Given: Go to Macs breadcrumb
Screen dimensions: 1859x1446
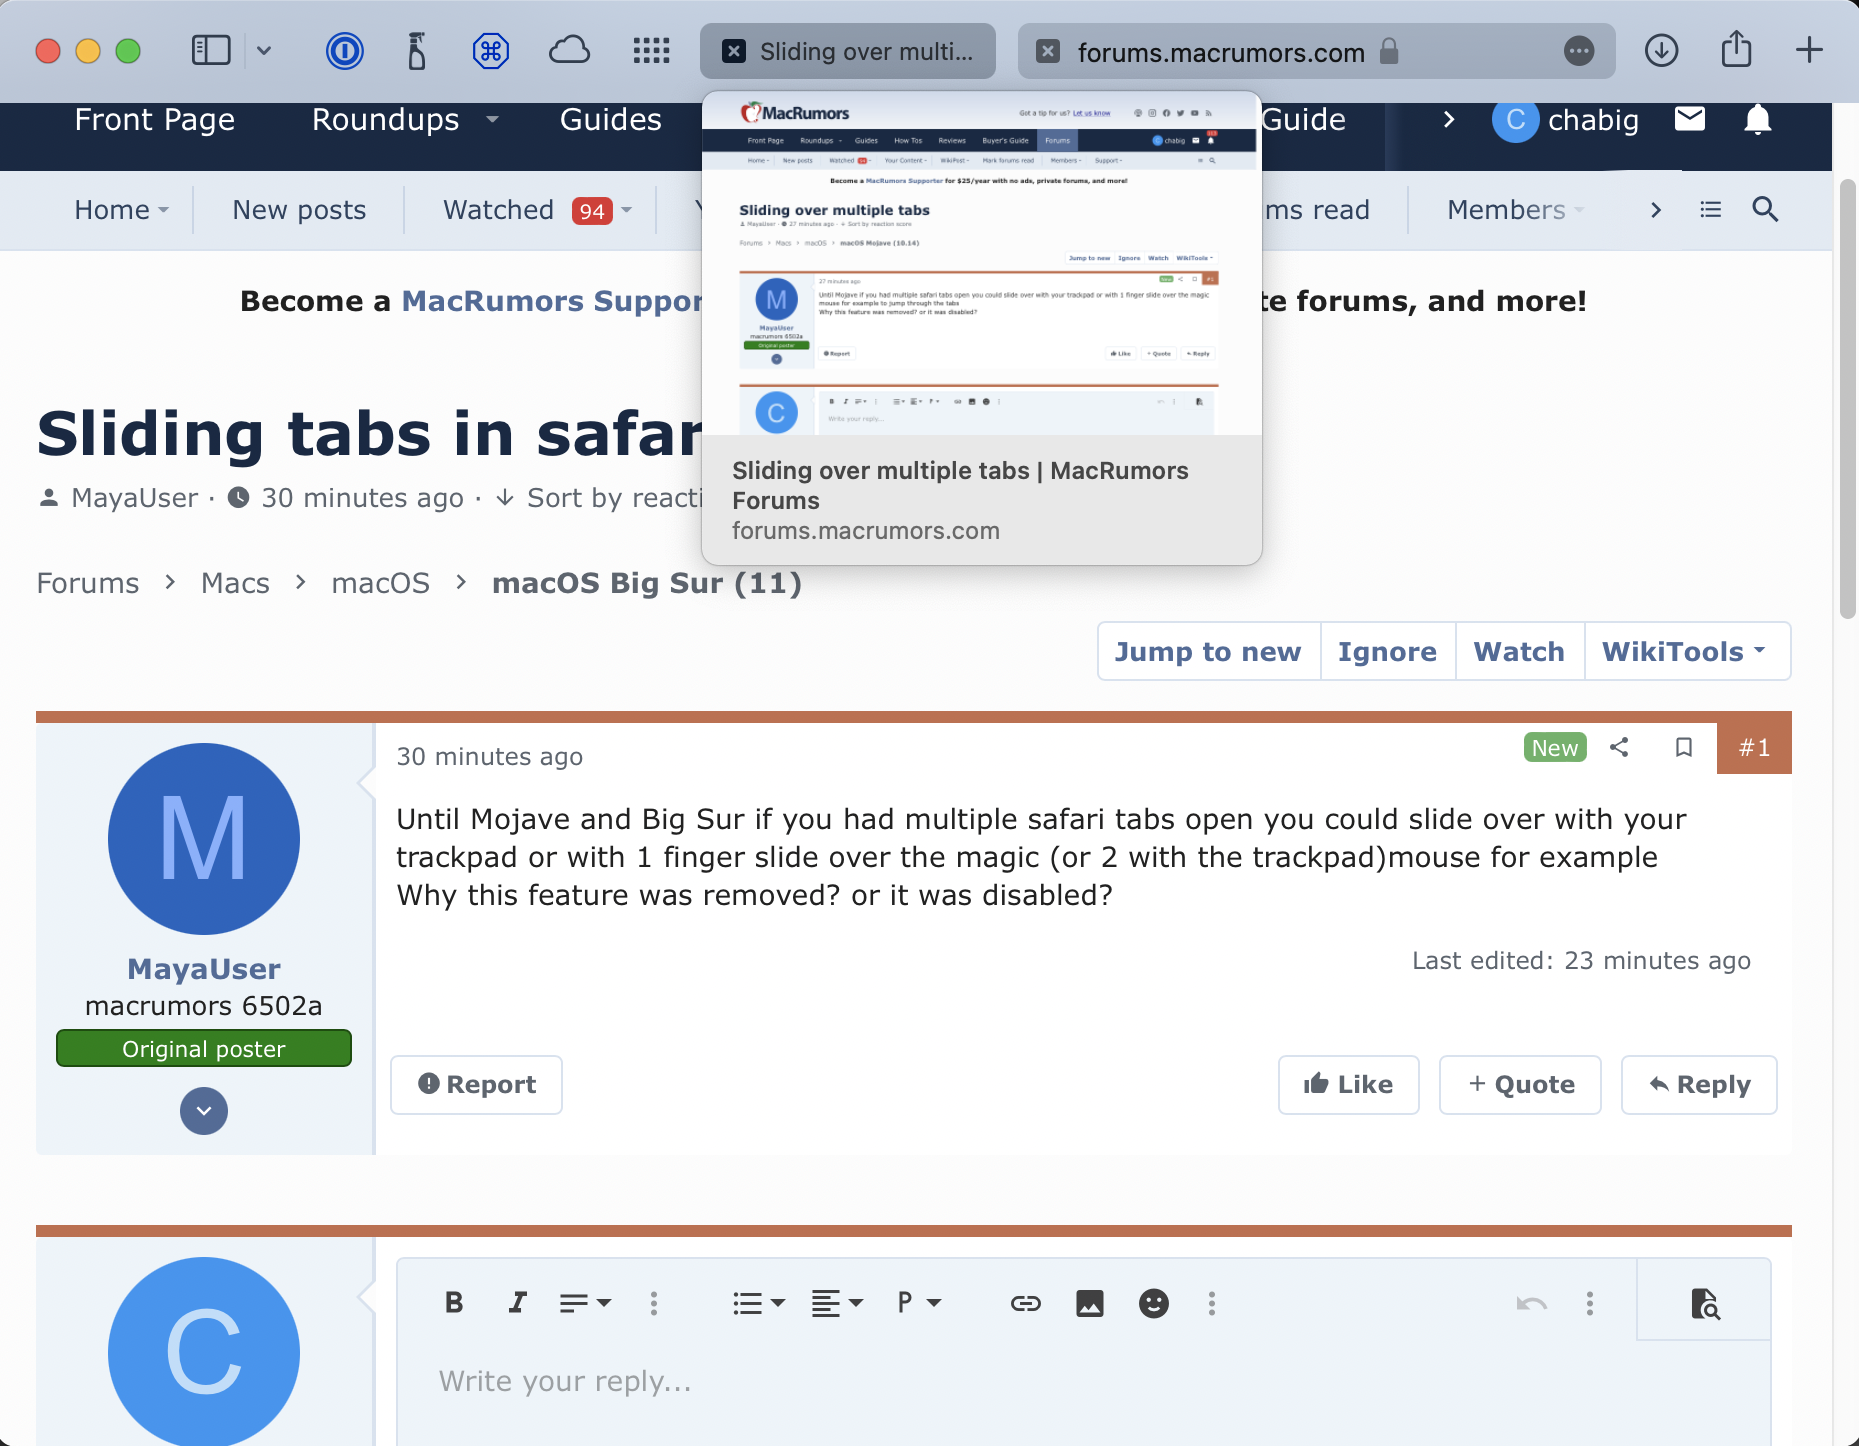Looking at the screenshot, I should 235,583.
